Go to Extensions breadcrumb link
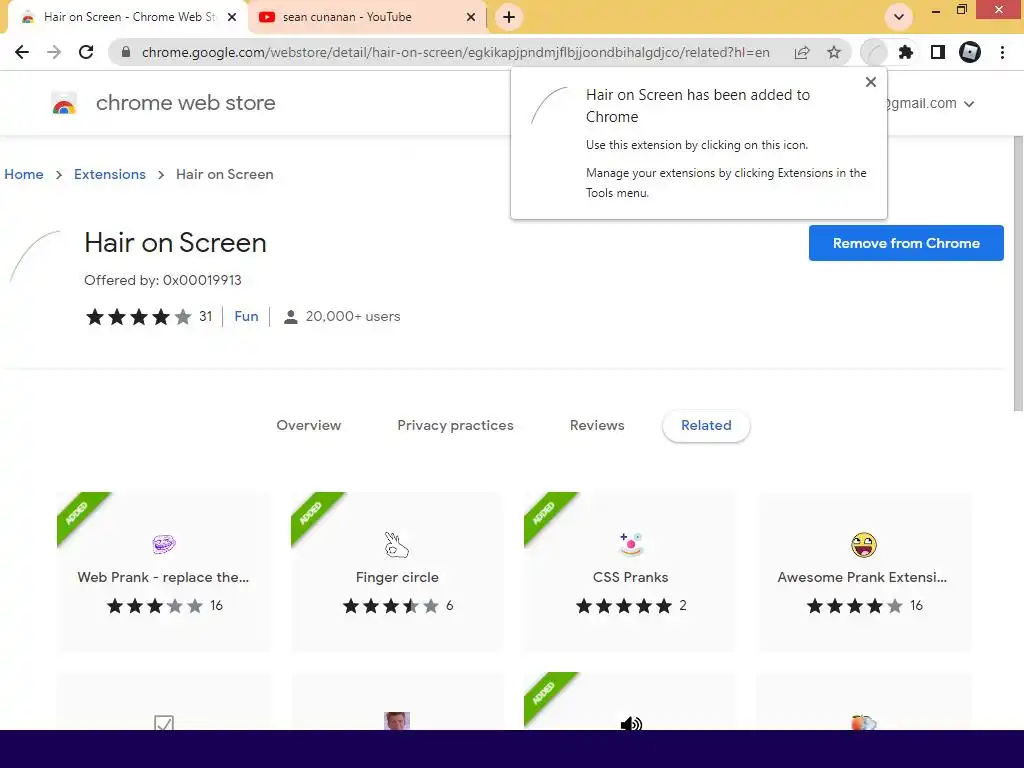This screenshot has height=768, width=1024. 110,174
